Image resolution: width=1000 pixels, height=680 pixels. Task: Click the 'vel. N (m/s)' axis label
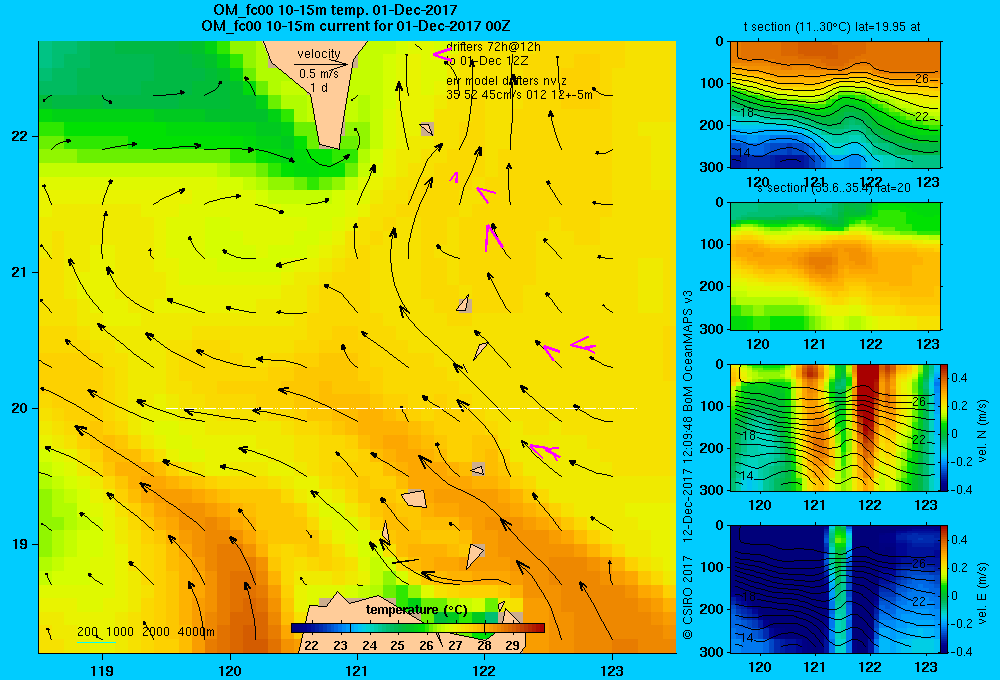(982, 431)
